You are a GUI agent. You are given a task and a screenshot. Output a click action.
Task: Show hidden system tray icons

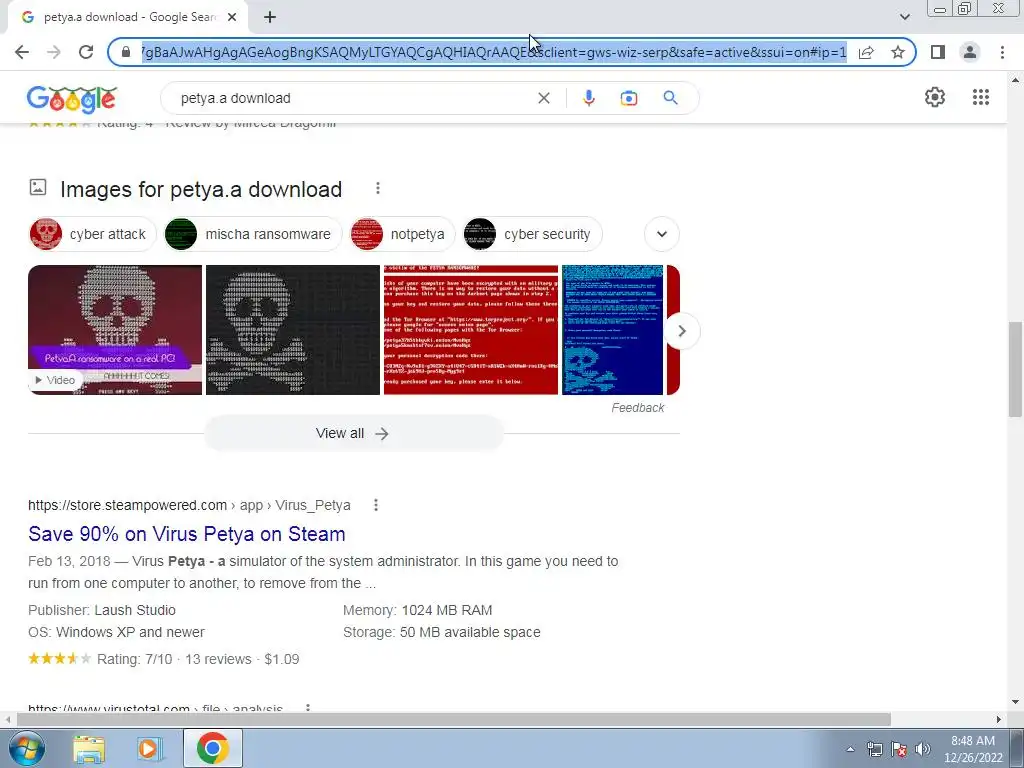pyautogui.click(x=850, y=749)
